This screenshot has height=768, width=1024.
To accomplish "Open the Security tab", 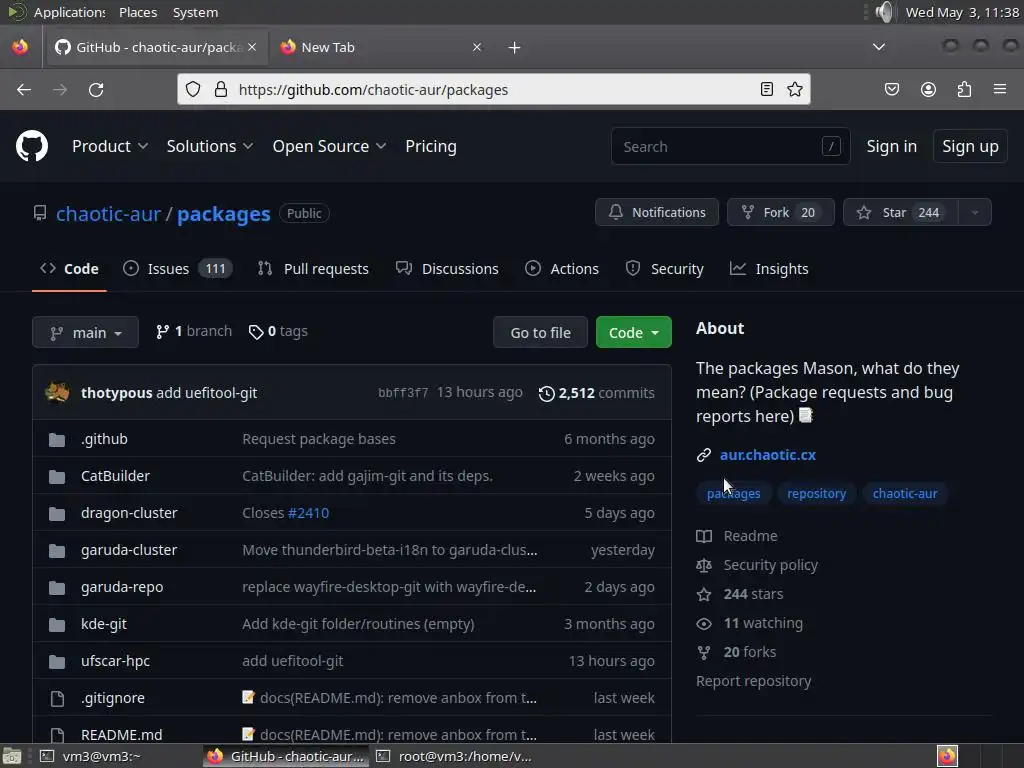I will [x=665, y=268].
